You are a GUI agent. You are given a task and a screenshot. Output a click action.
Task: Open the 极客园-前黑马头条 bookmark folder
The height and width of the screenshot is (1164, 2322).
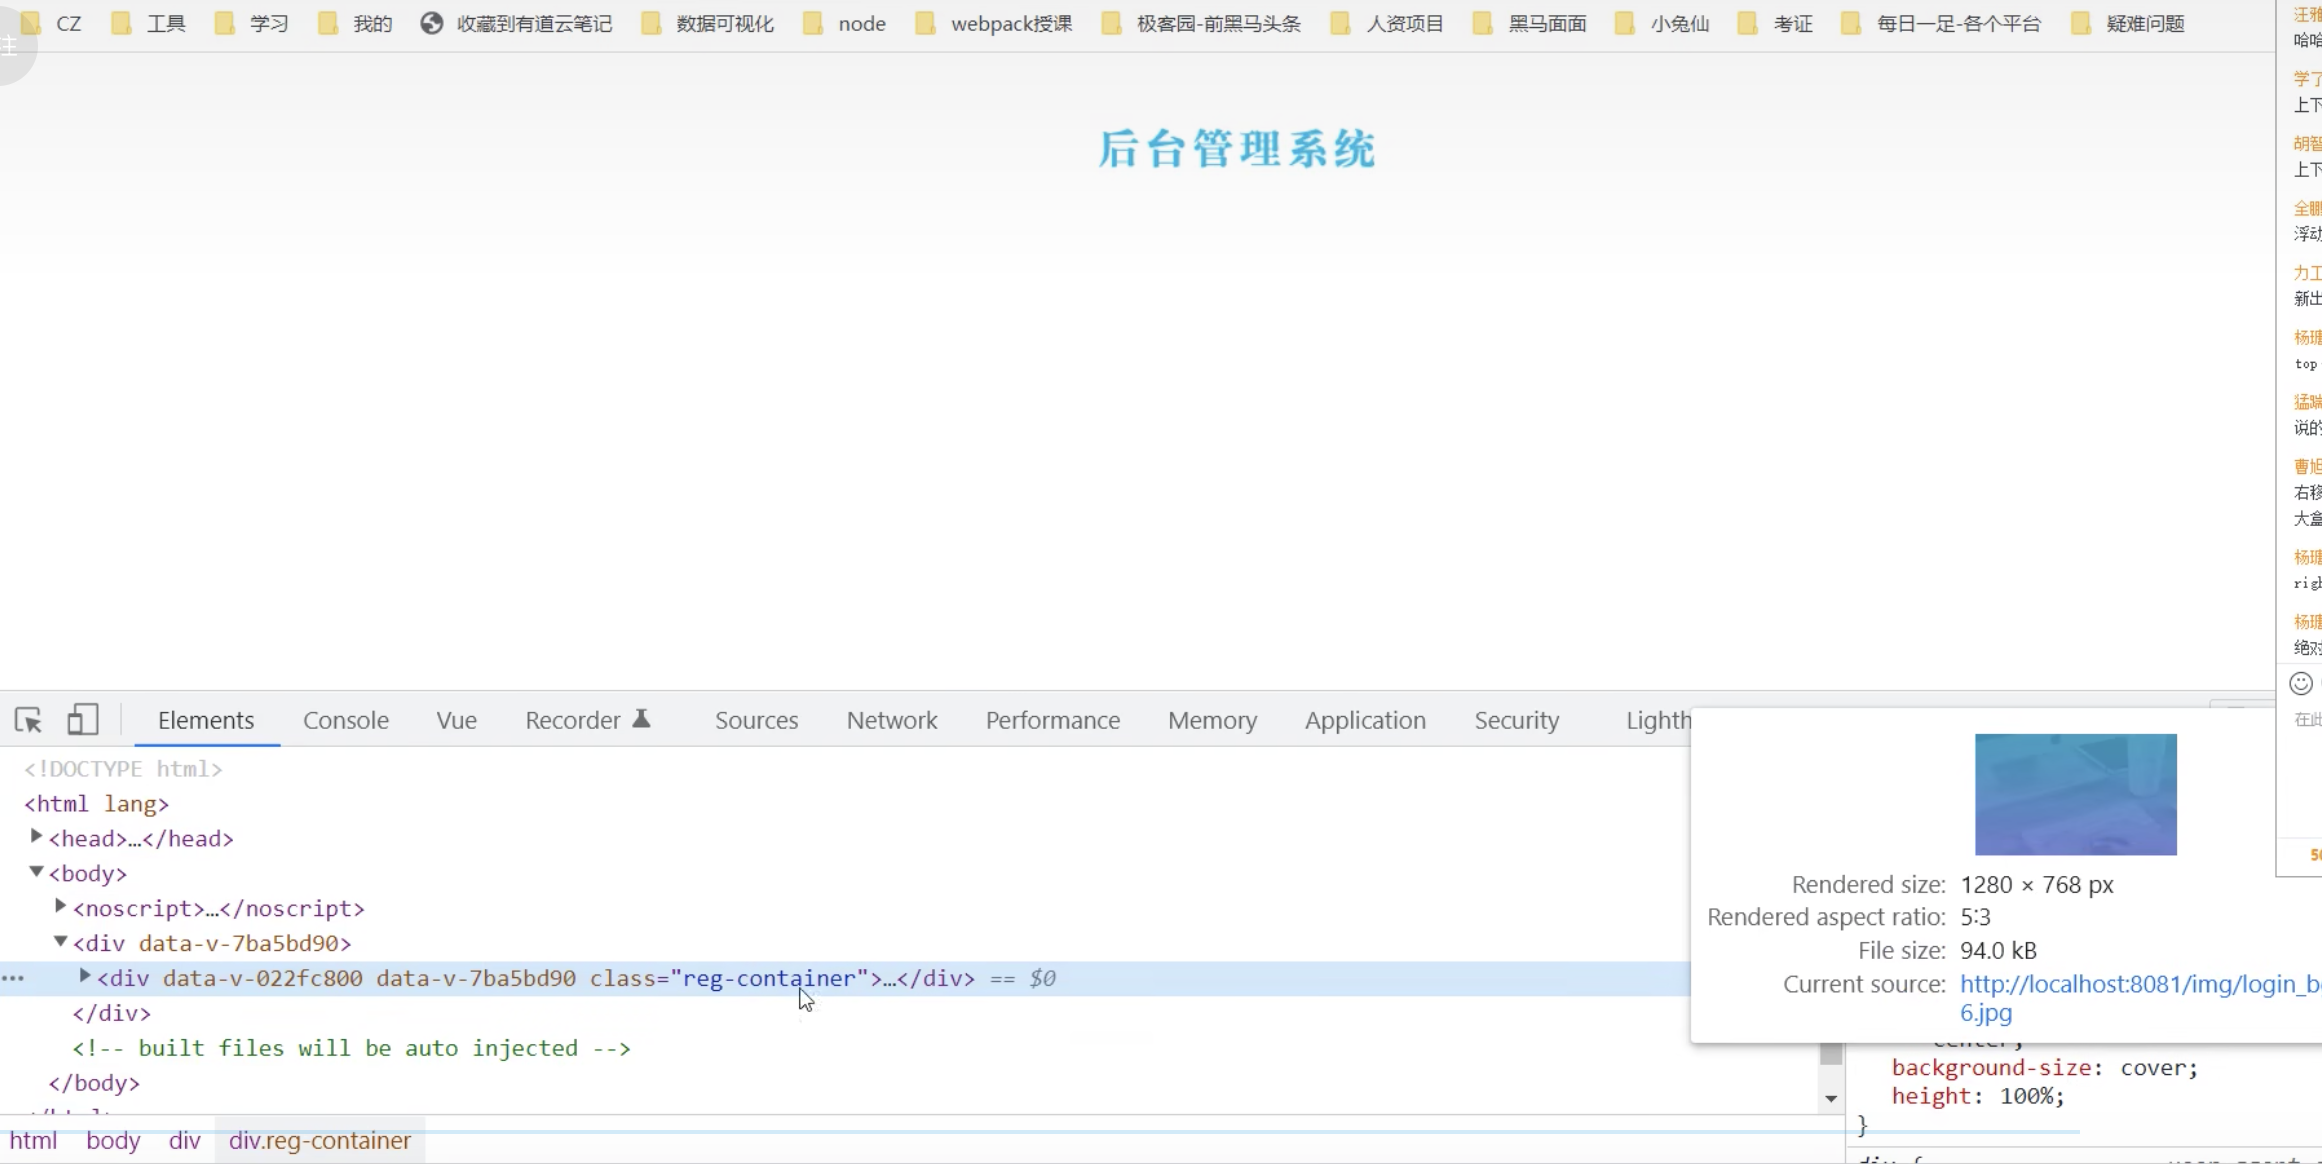coord(1201,23)
